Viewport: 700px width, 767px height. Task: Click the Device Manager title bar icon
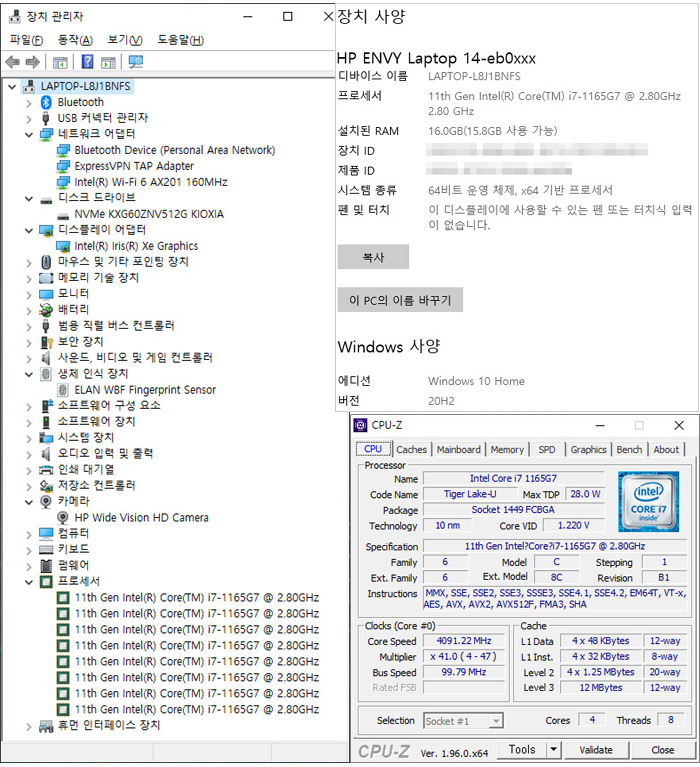coord(15,17)
